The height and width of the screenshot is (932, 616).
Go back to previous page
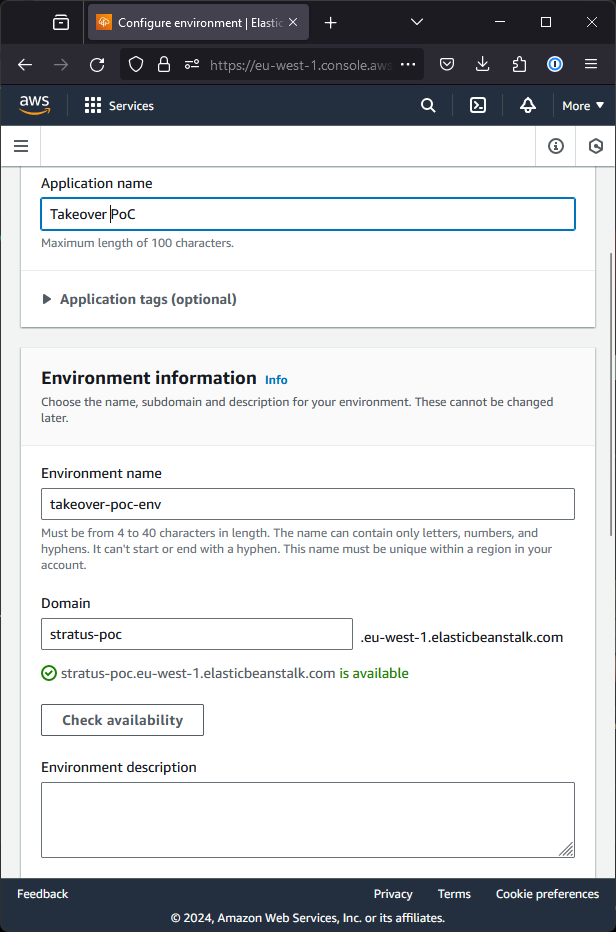tap(25, 64)
